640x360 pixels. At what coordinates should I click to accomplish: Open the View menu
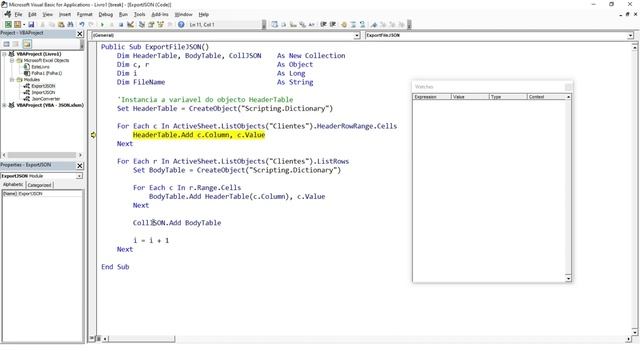point(48,14)
